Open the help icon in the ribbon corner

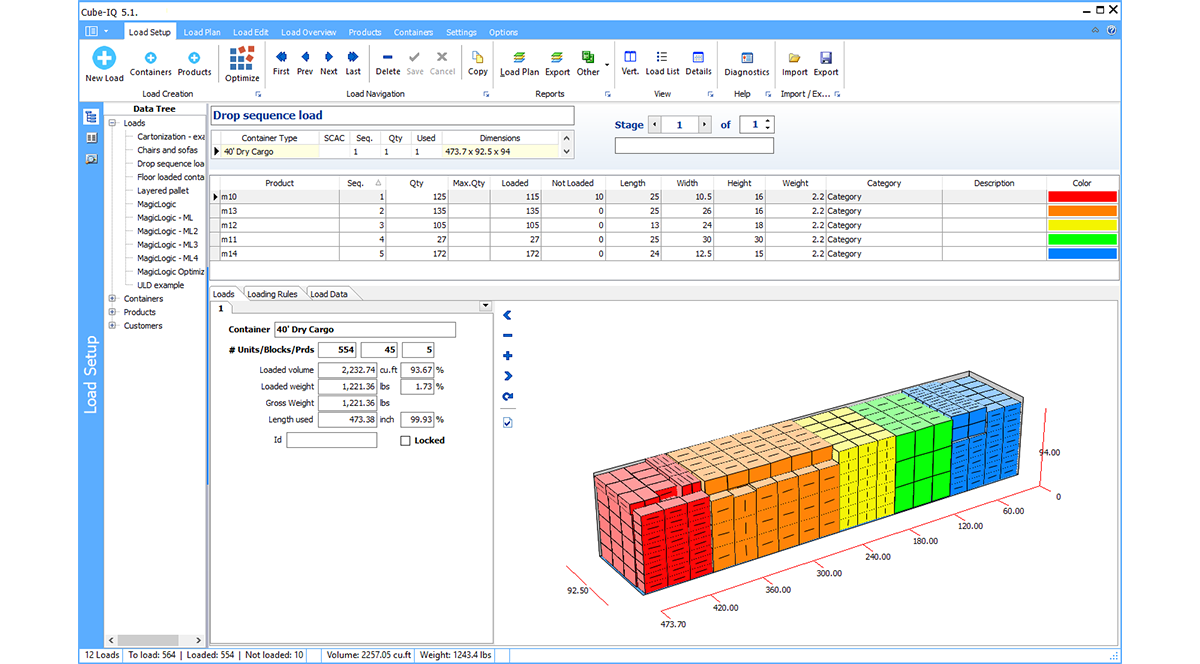click(1112, 31)
